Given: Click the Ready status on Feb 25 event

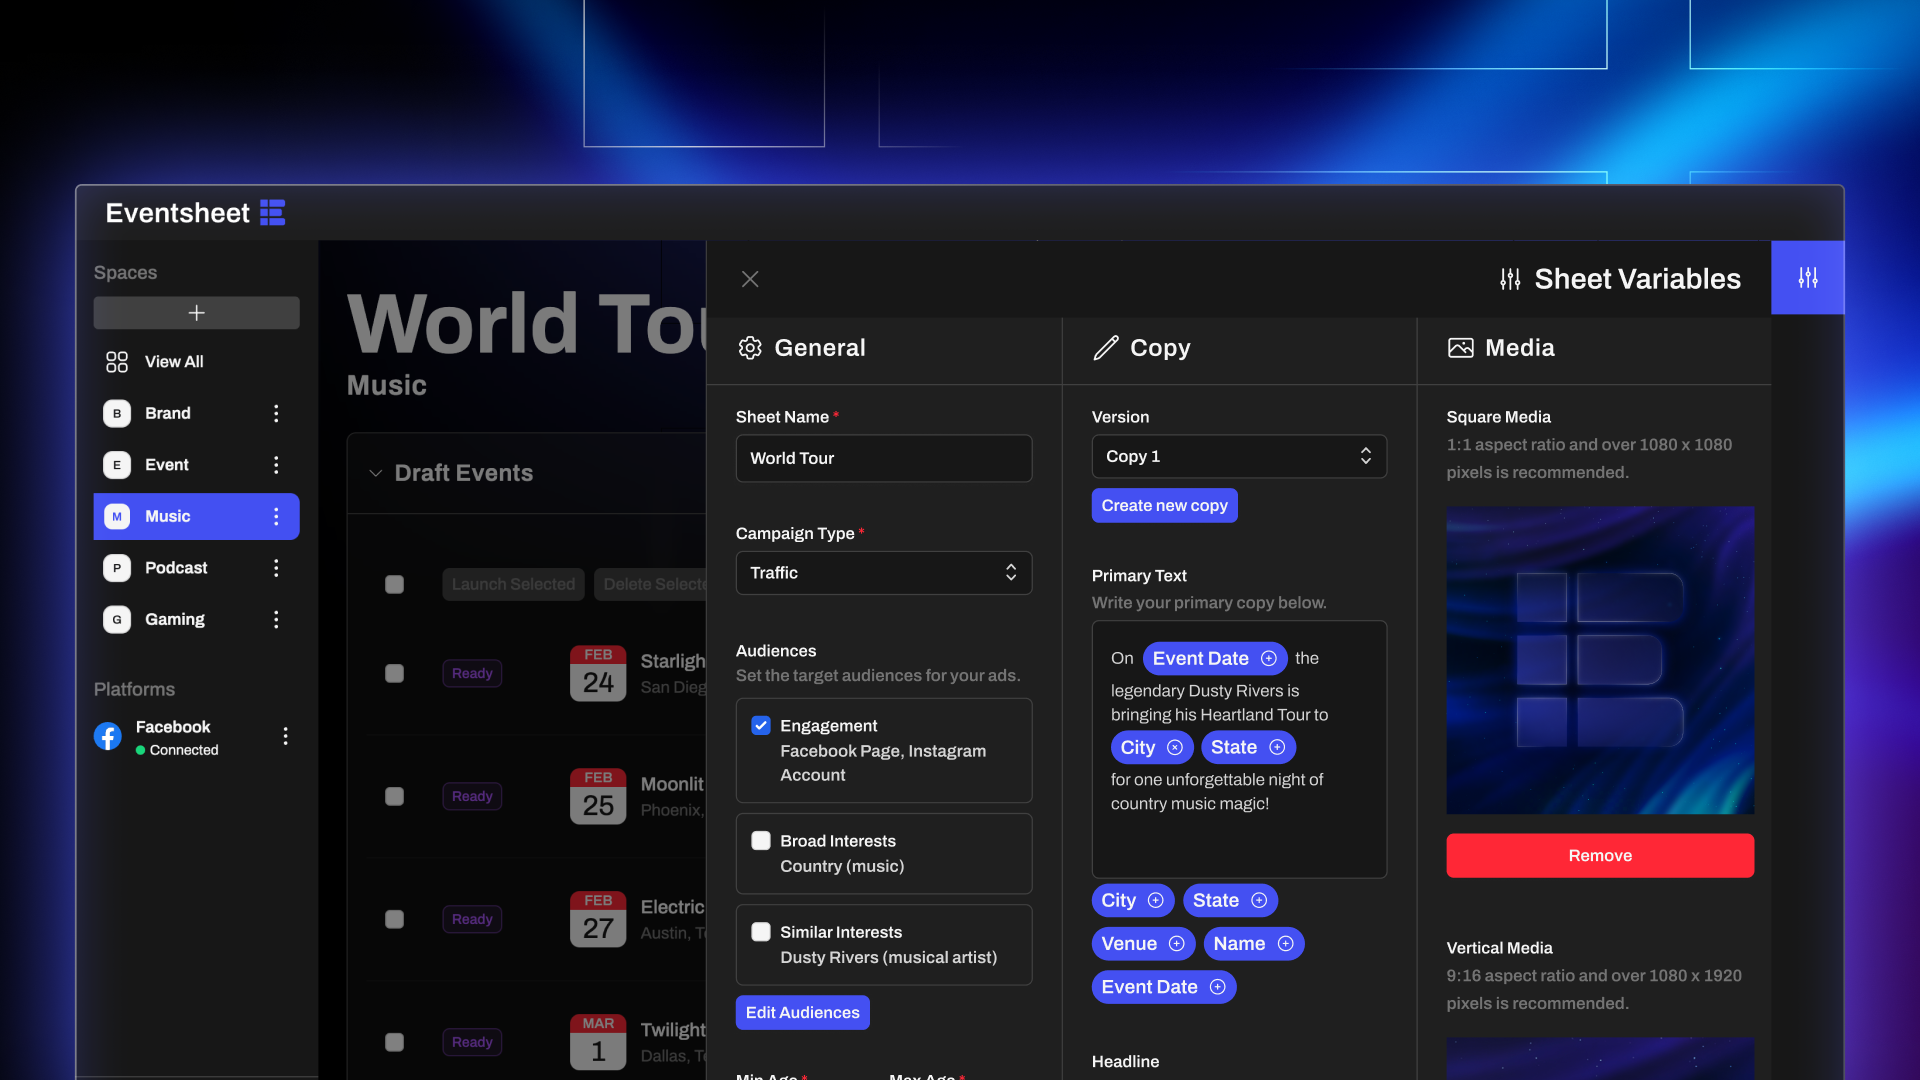Looking at the screenshot, I should pyautogui.click(x=472, y=797).
